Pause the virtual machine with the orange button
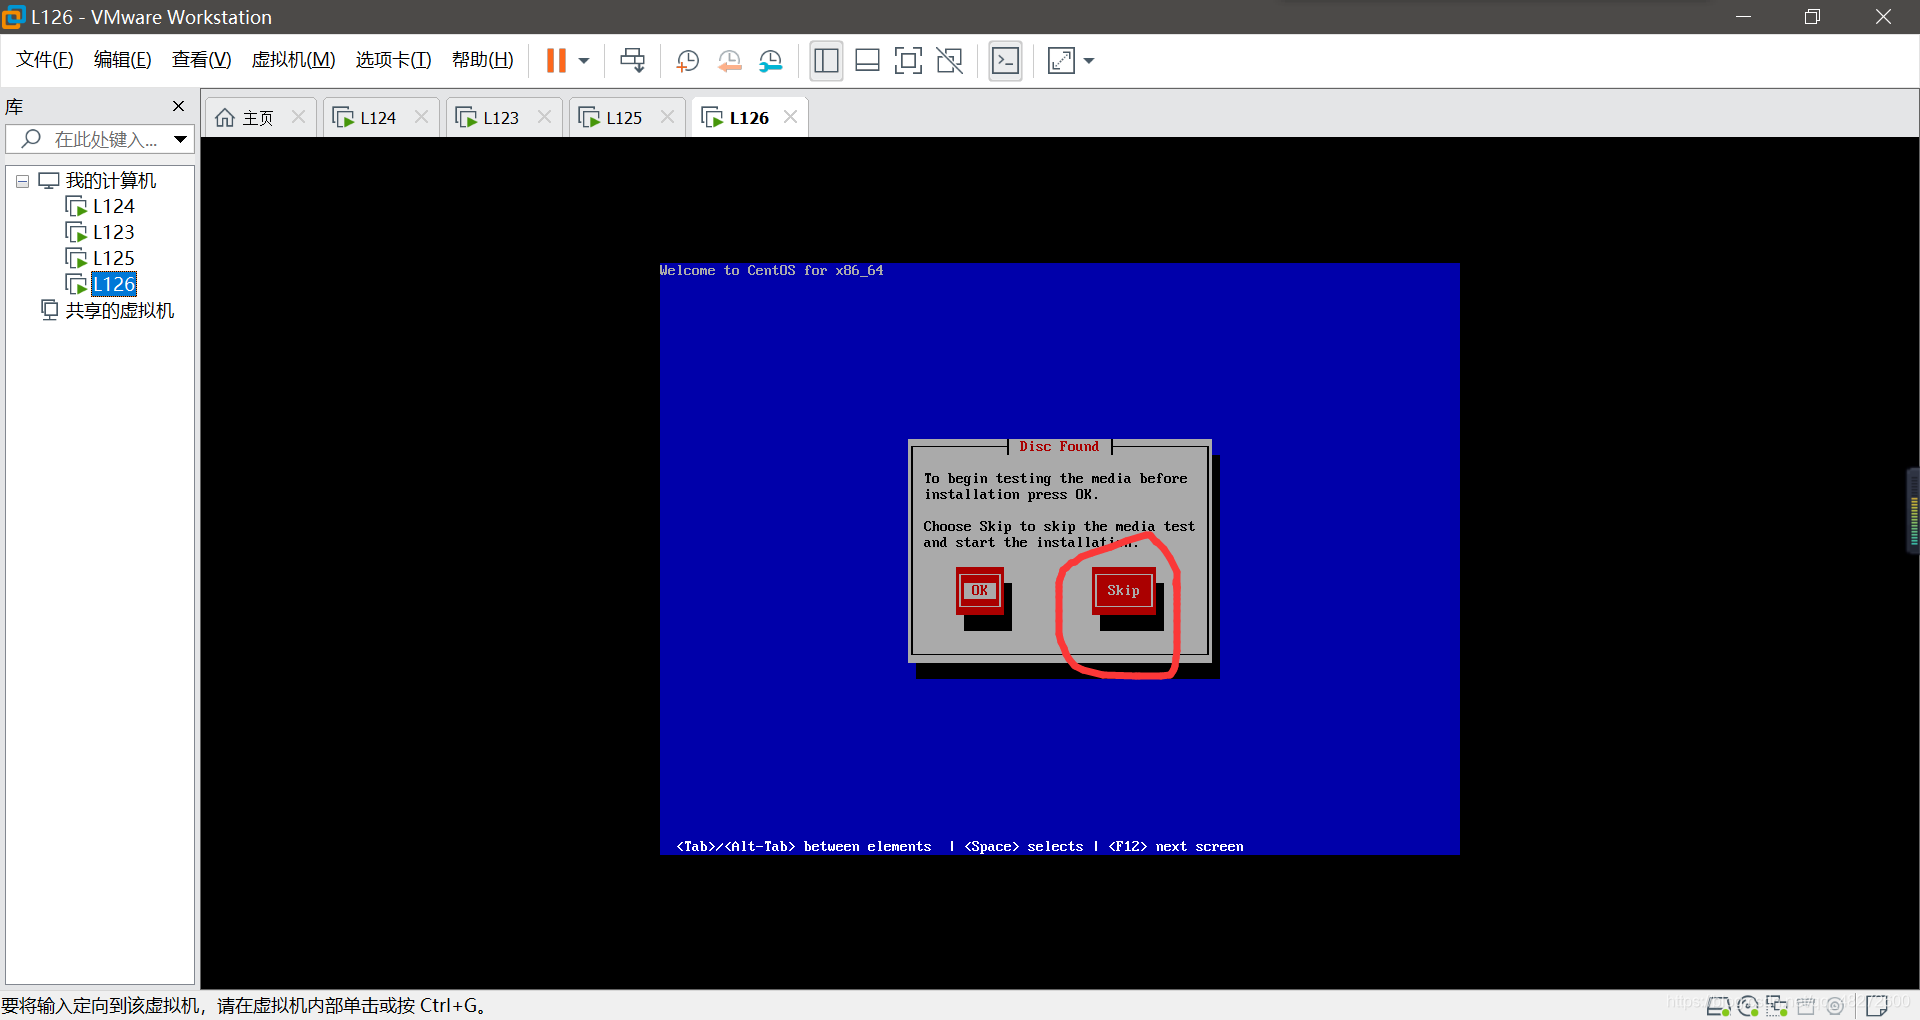Image resolution: width=1920 pixels, height=1020 pixels. (556, 61)
